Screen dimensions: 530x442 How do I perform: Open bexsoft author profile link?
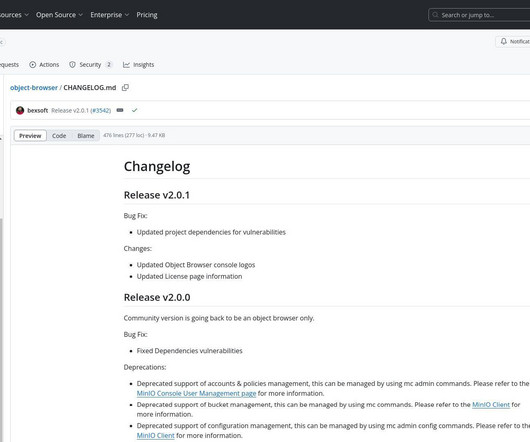38,110
